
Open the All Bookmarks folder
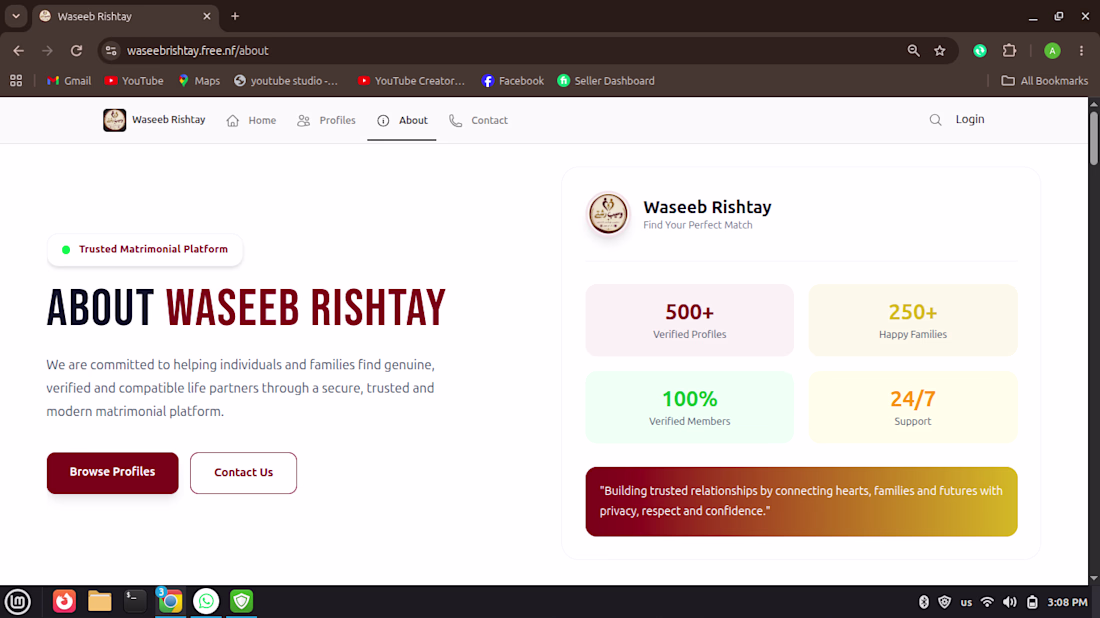[1045, 81]
